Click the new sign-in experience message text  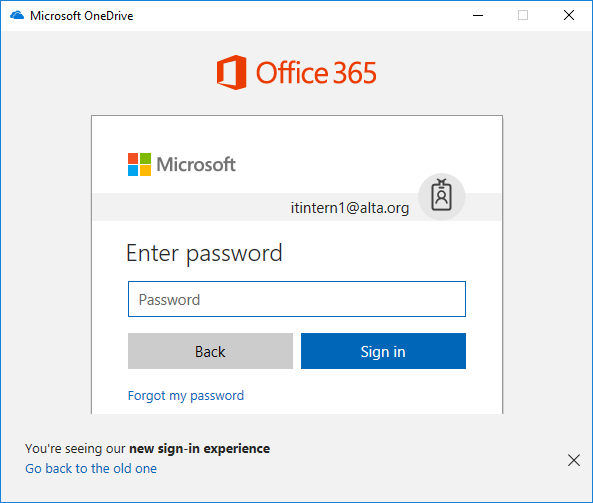tap(147, 449)
